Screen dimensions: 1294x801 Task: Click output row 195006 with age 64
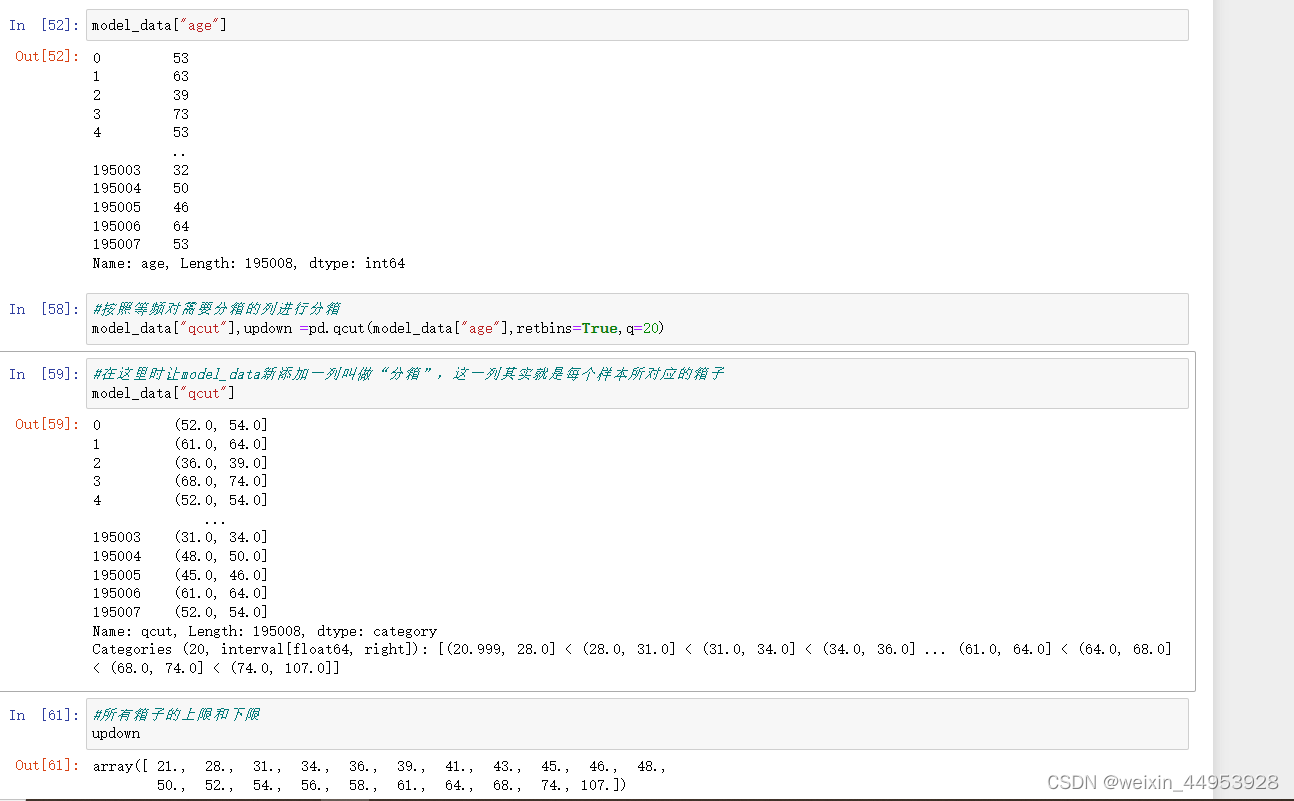pyautogui.click(x=141, y=226)
